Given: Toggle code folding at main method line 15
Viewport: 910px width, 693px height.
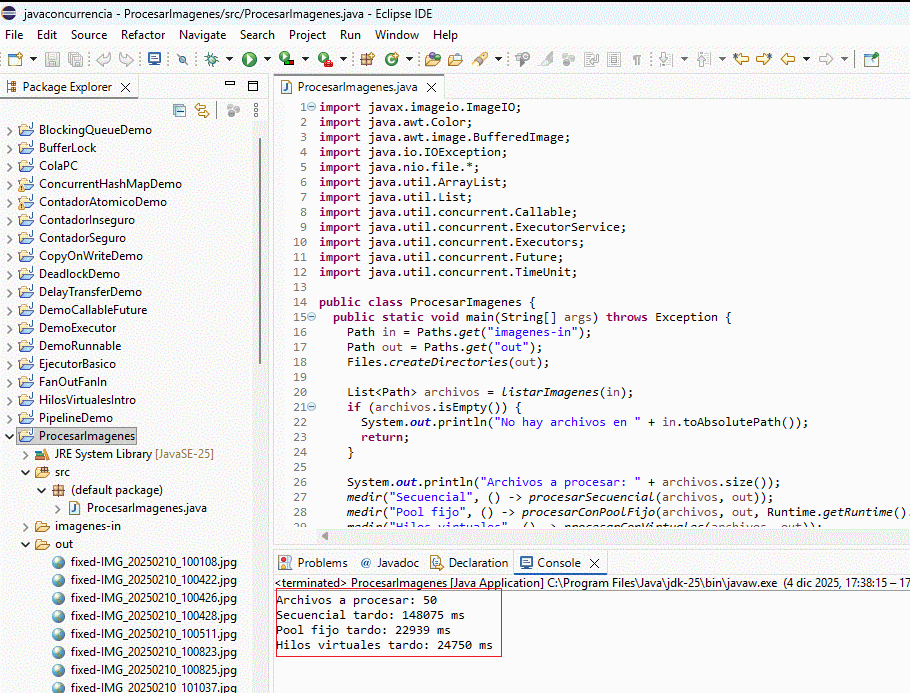Looking at the screenshot, I should click(x=311, y=317).
